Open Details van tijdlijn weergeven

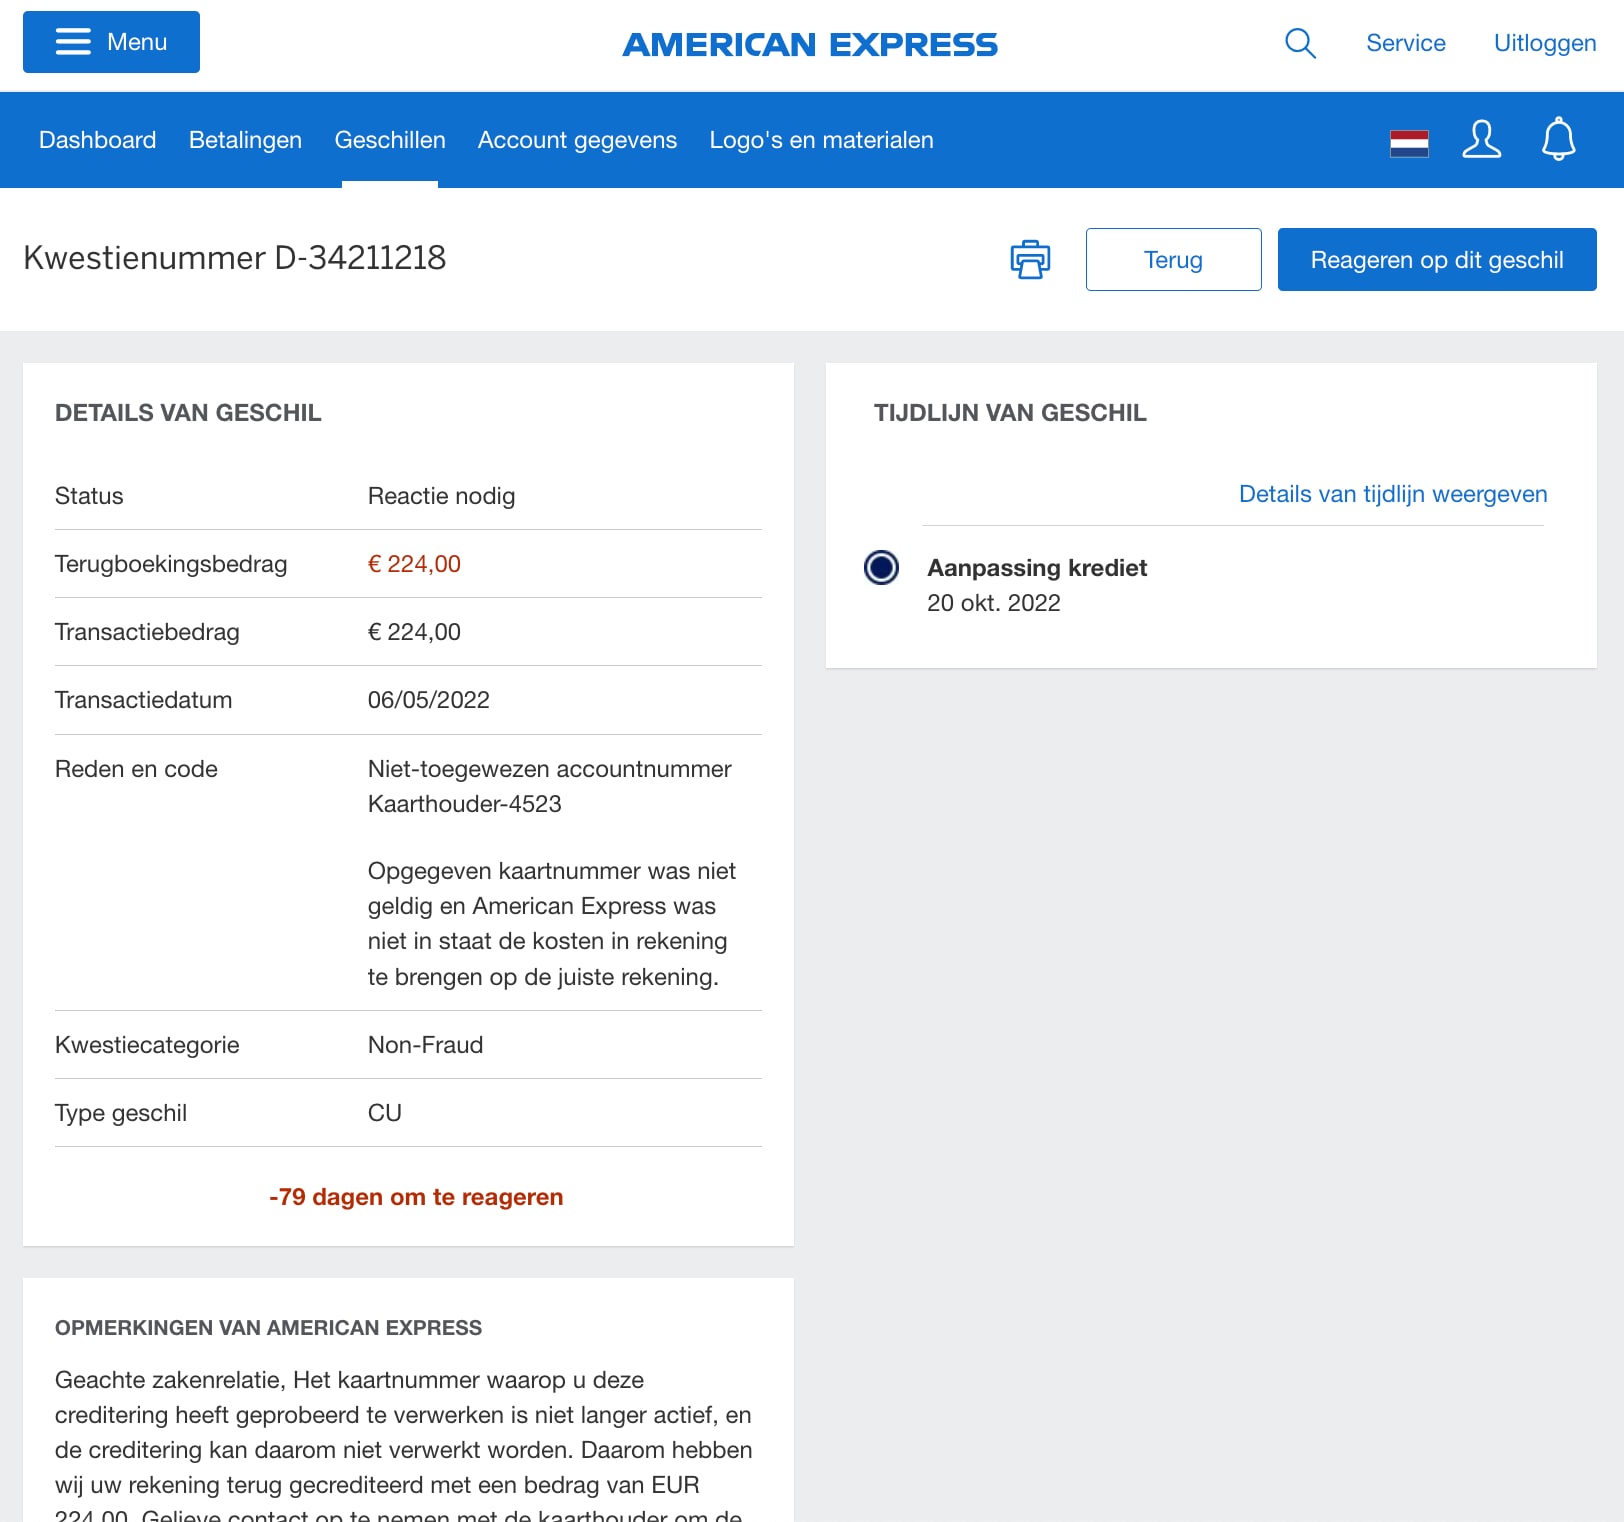[1392, 493]
